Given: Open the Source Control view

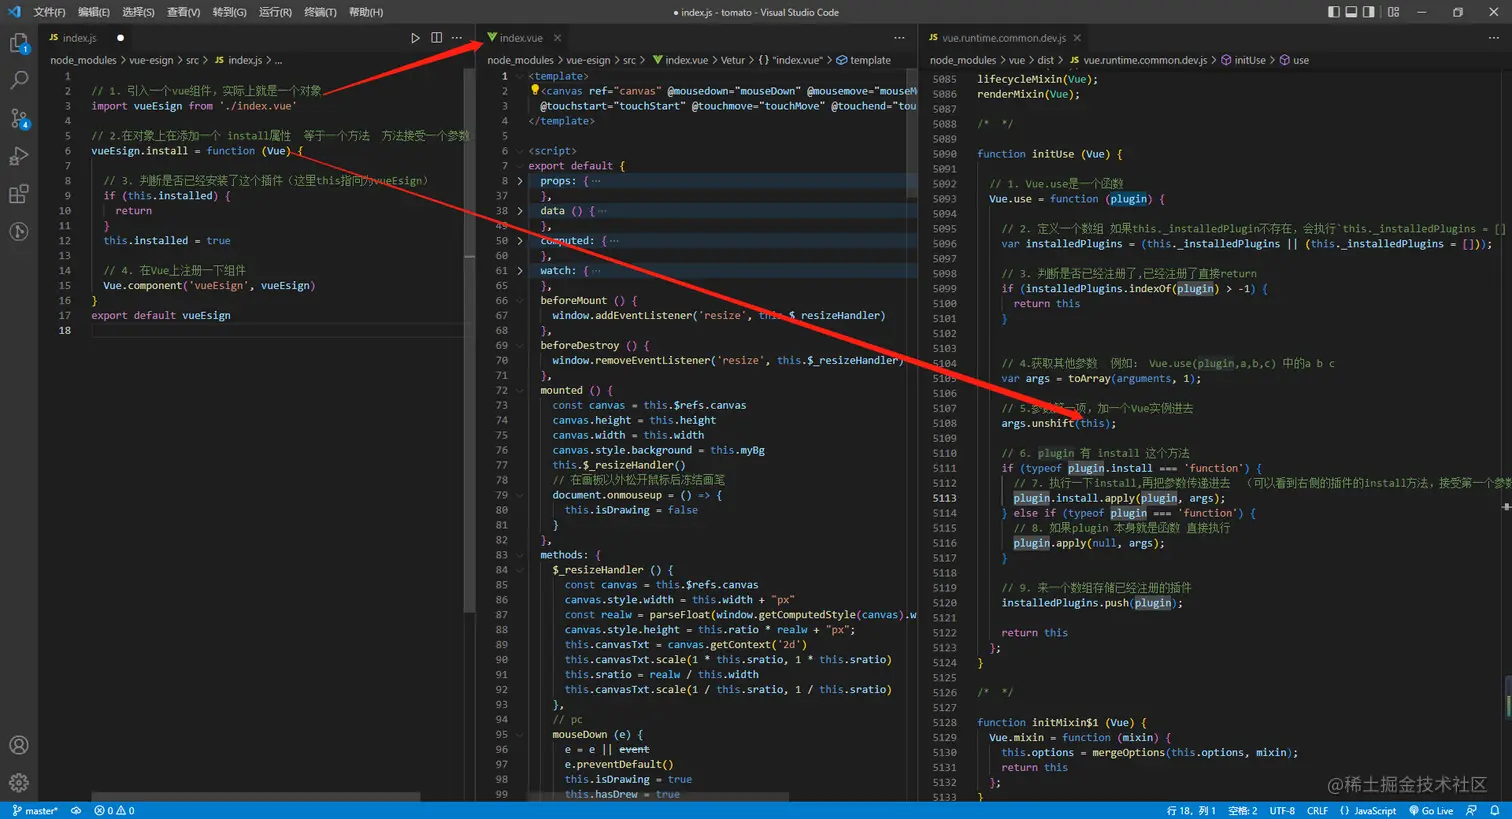Looking at the screenshot, I should (x=18, y=118).
